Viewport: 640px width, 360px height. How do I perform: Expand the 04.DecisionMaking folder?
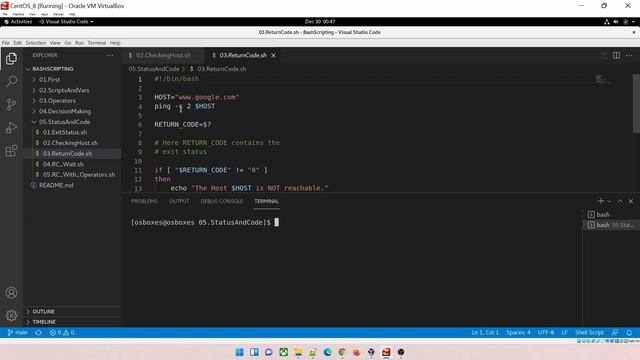coord(71,111)
